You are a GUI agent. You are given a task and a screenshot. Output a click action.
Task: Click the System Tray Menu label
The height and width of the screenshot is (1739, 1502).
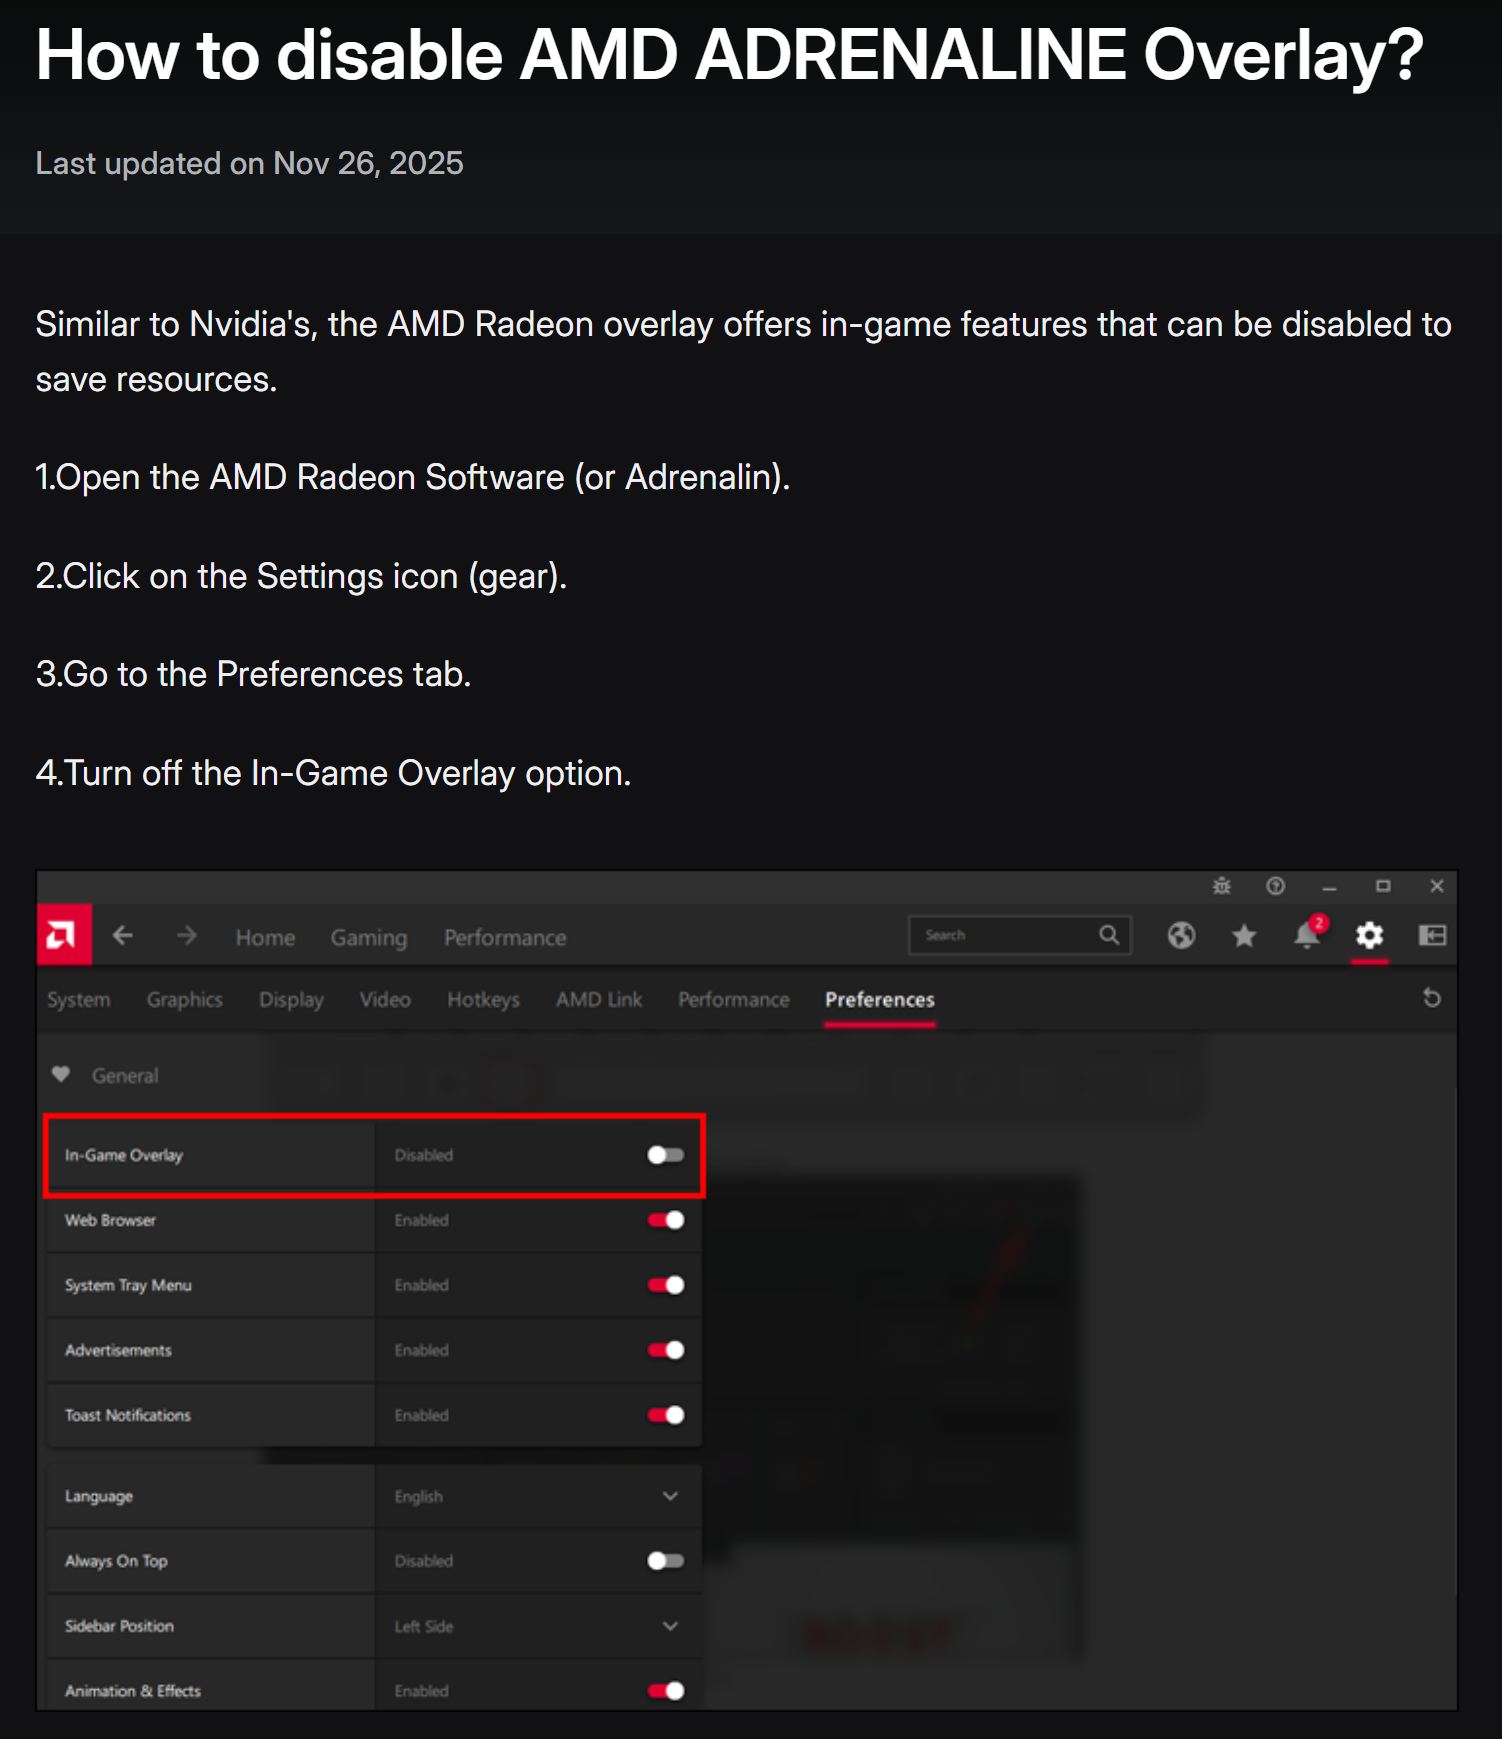128,1285
